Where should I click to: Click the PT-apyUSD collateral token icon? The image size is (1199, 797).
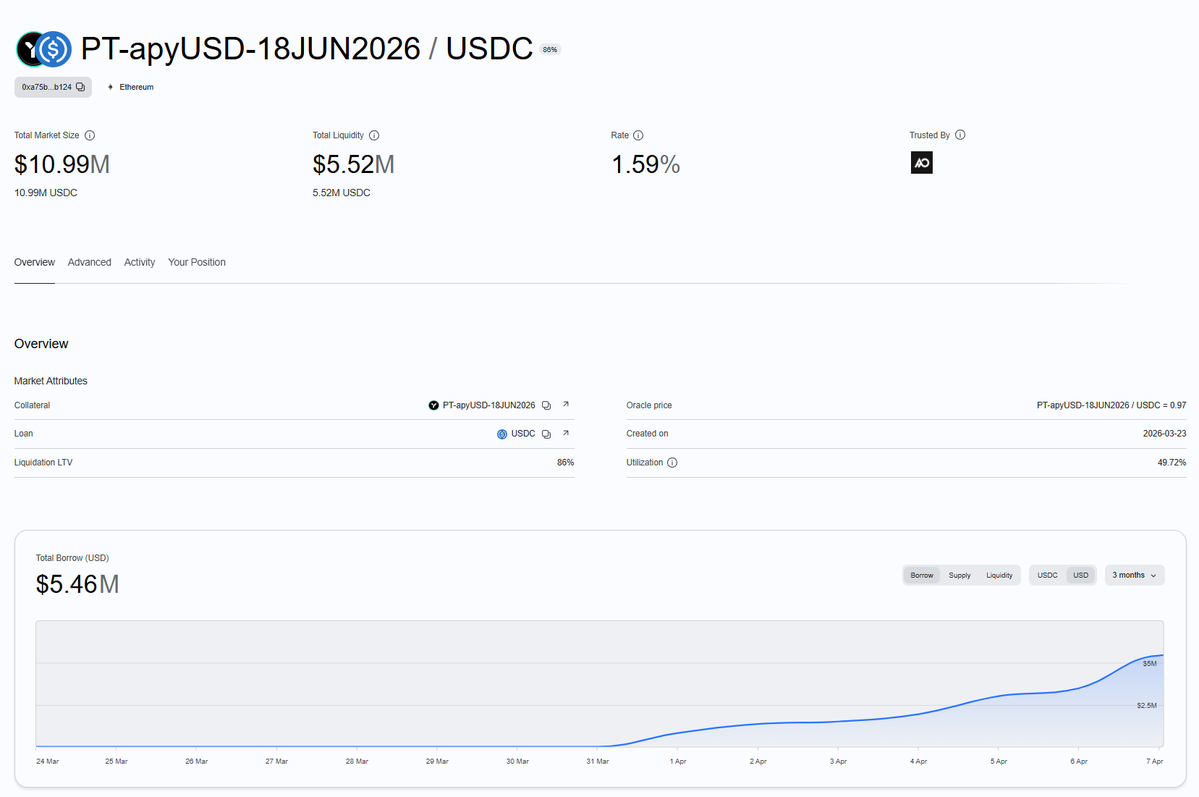(434, 405)
